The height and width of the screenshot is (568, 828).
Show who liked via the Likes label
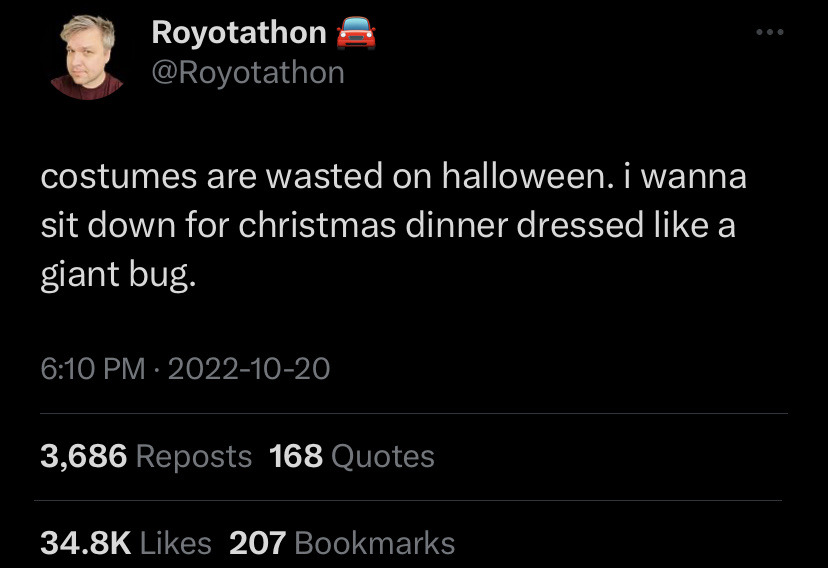point(176,543)
